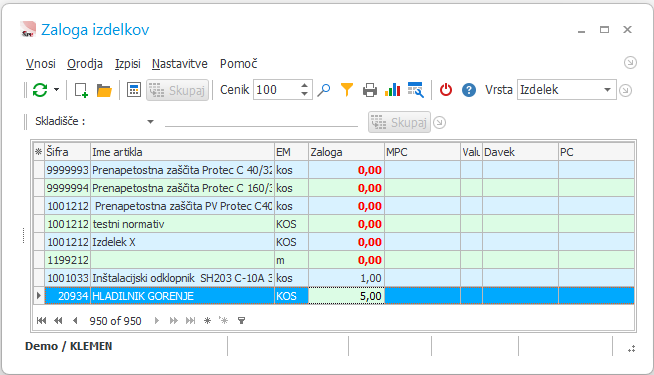Click the Davek column header

521,152
